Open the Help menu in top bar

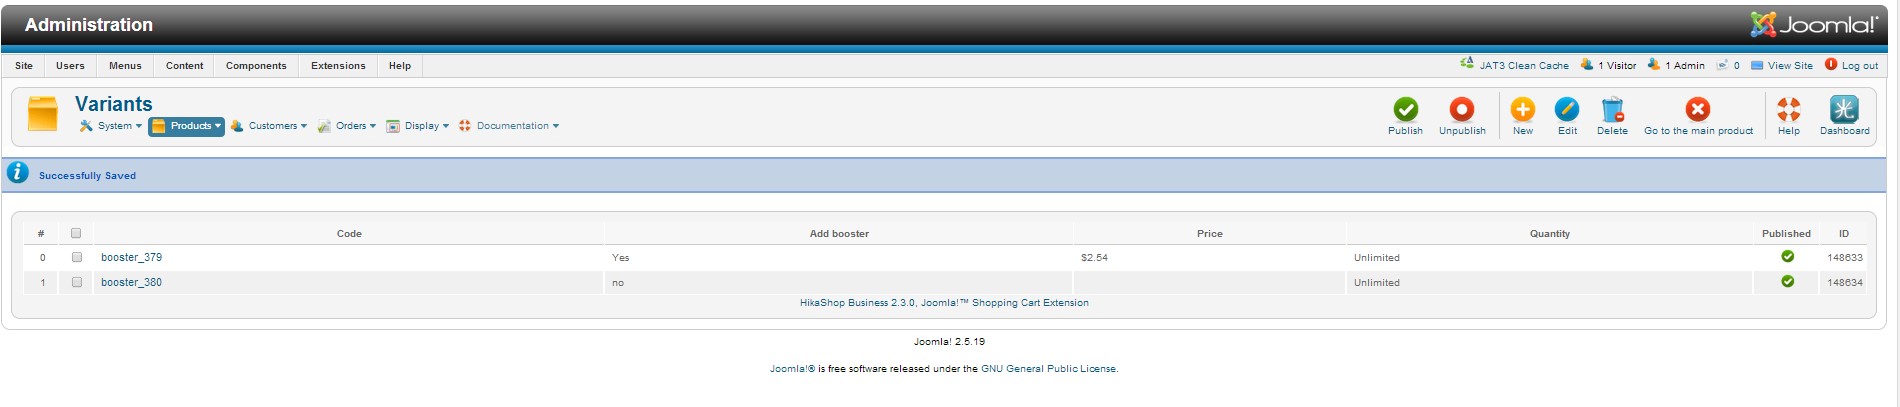[x=400, y=65]
